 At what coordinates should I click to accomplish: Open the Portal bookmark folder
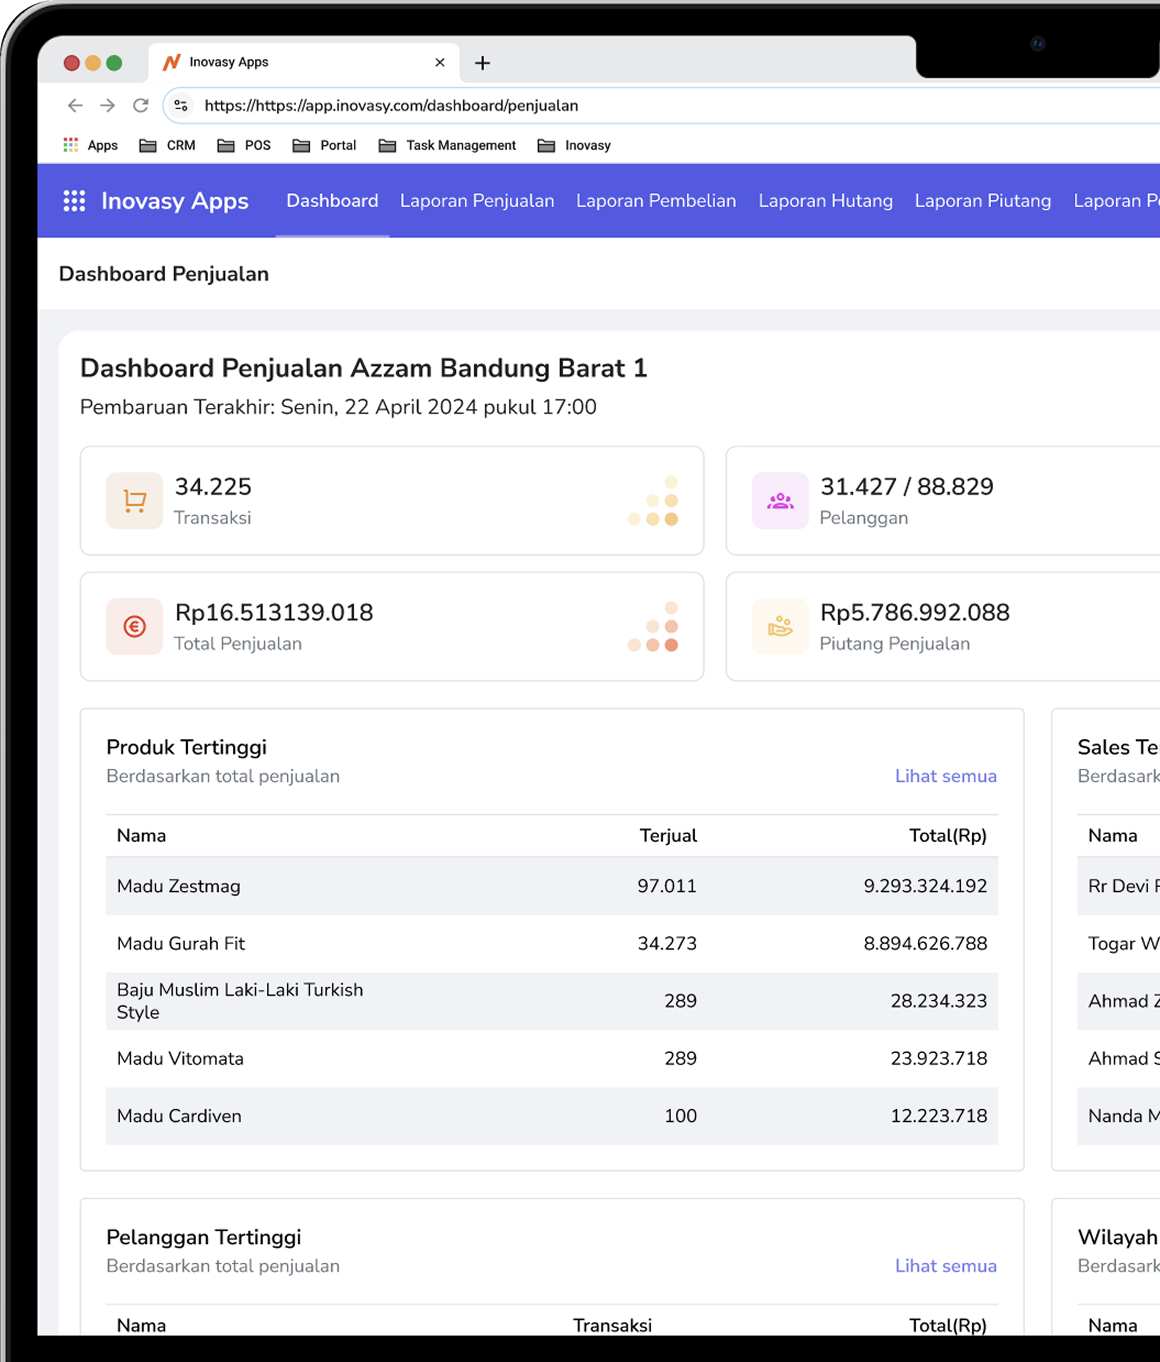[324, 145]
